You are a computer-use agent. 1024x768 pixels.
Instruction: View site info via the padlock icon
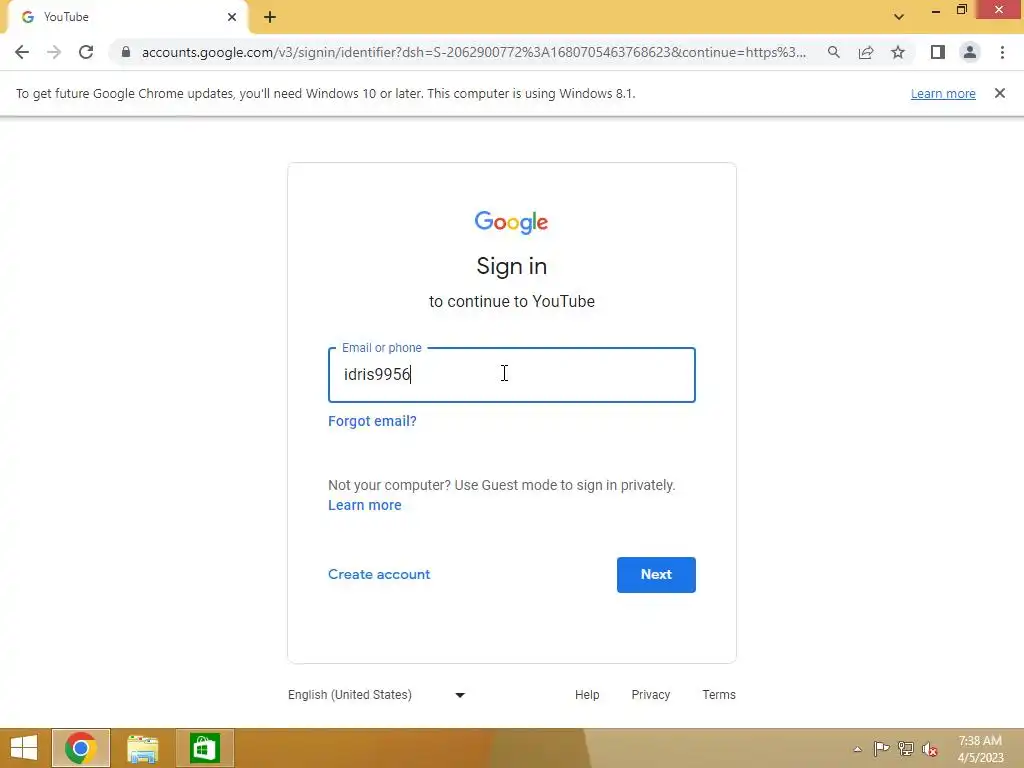tap(126, 52)
